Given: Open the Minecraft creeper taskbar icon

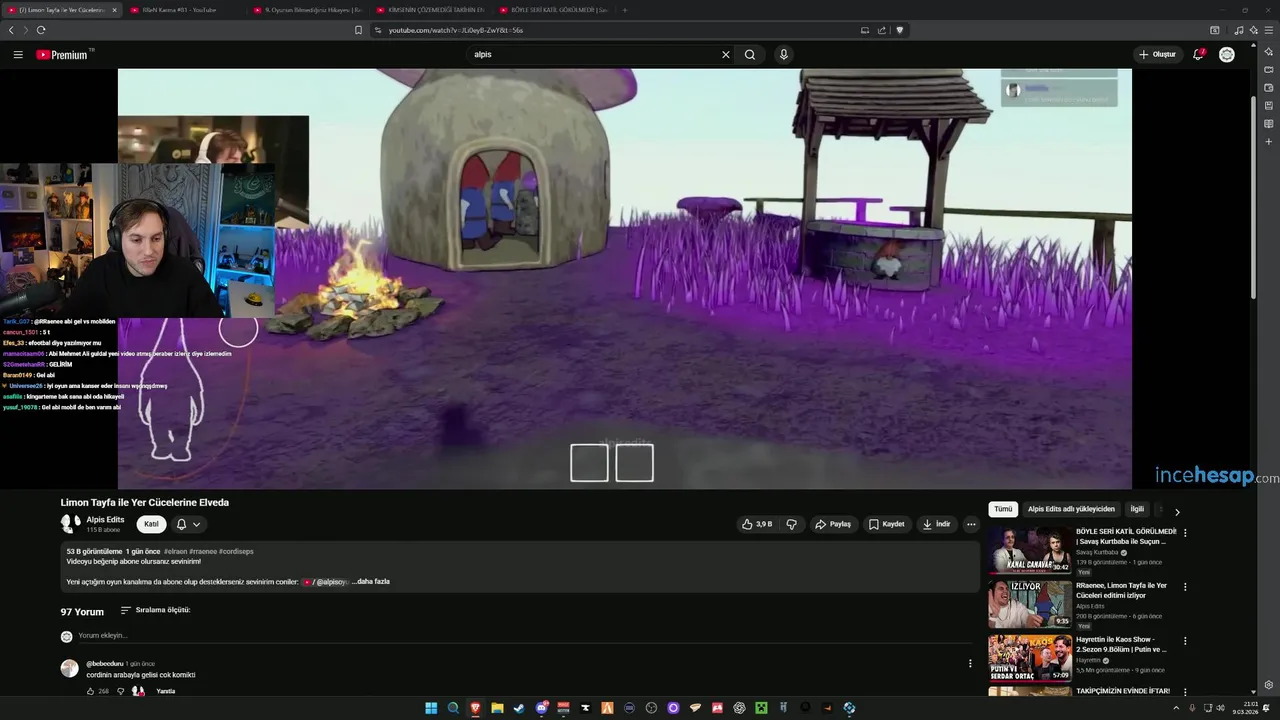Looking at the screenshot, I should coord(761,708).
